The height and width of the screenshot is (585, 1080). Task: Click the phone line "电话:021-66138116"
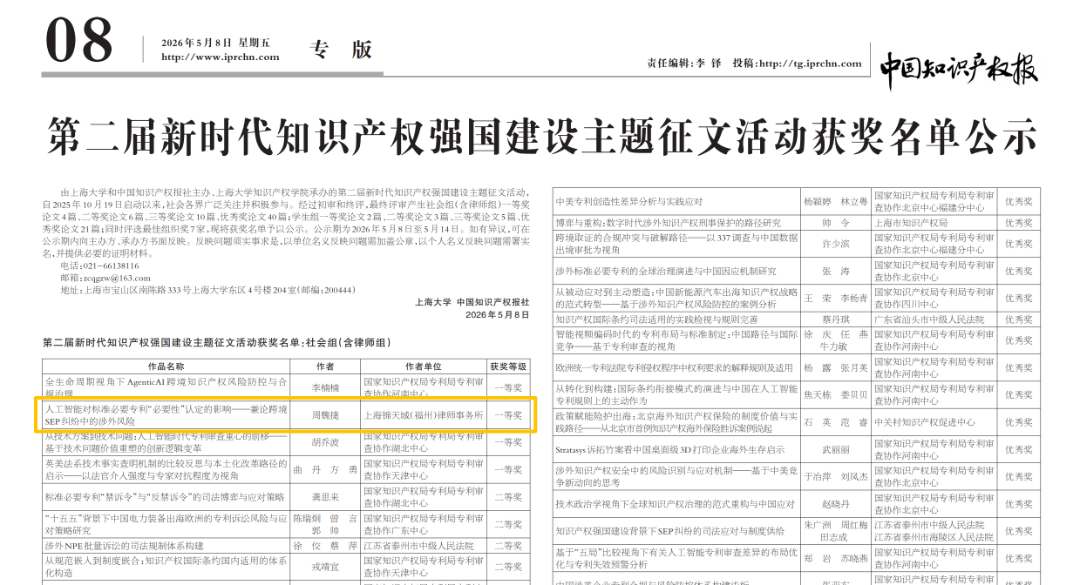tap(99, 265)
